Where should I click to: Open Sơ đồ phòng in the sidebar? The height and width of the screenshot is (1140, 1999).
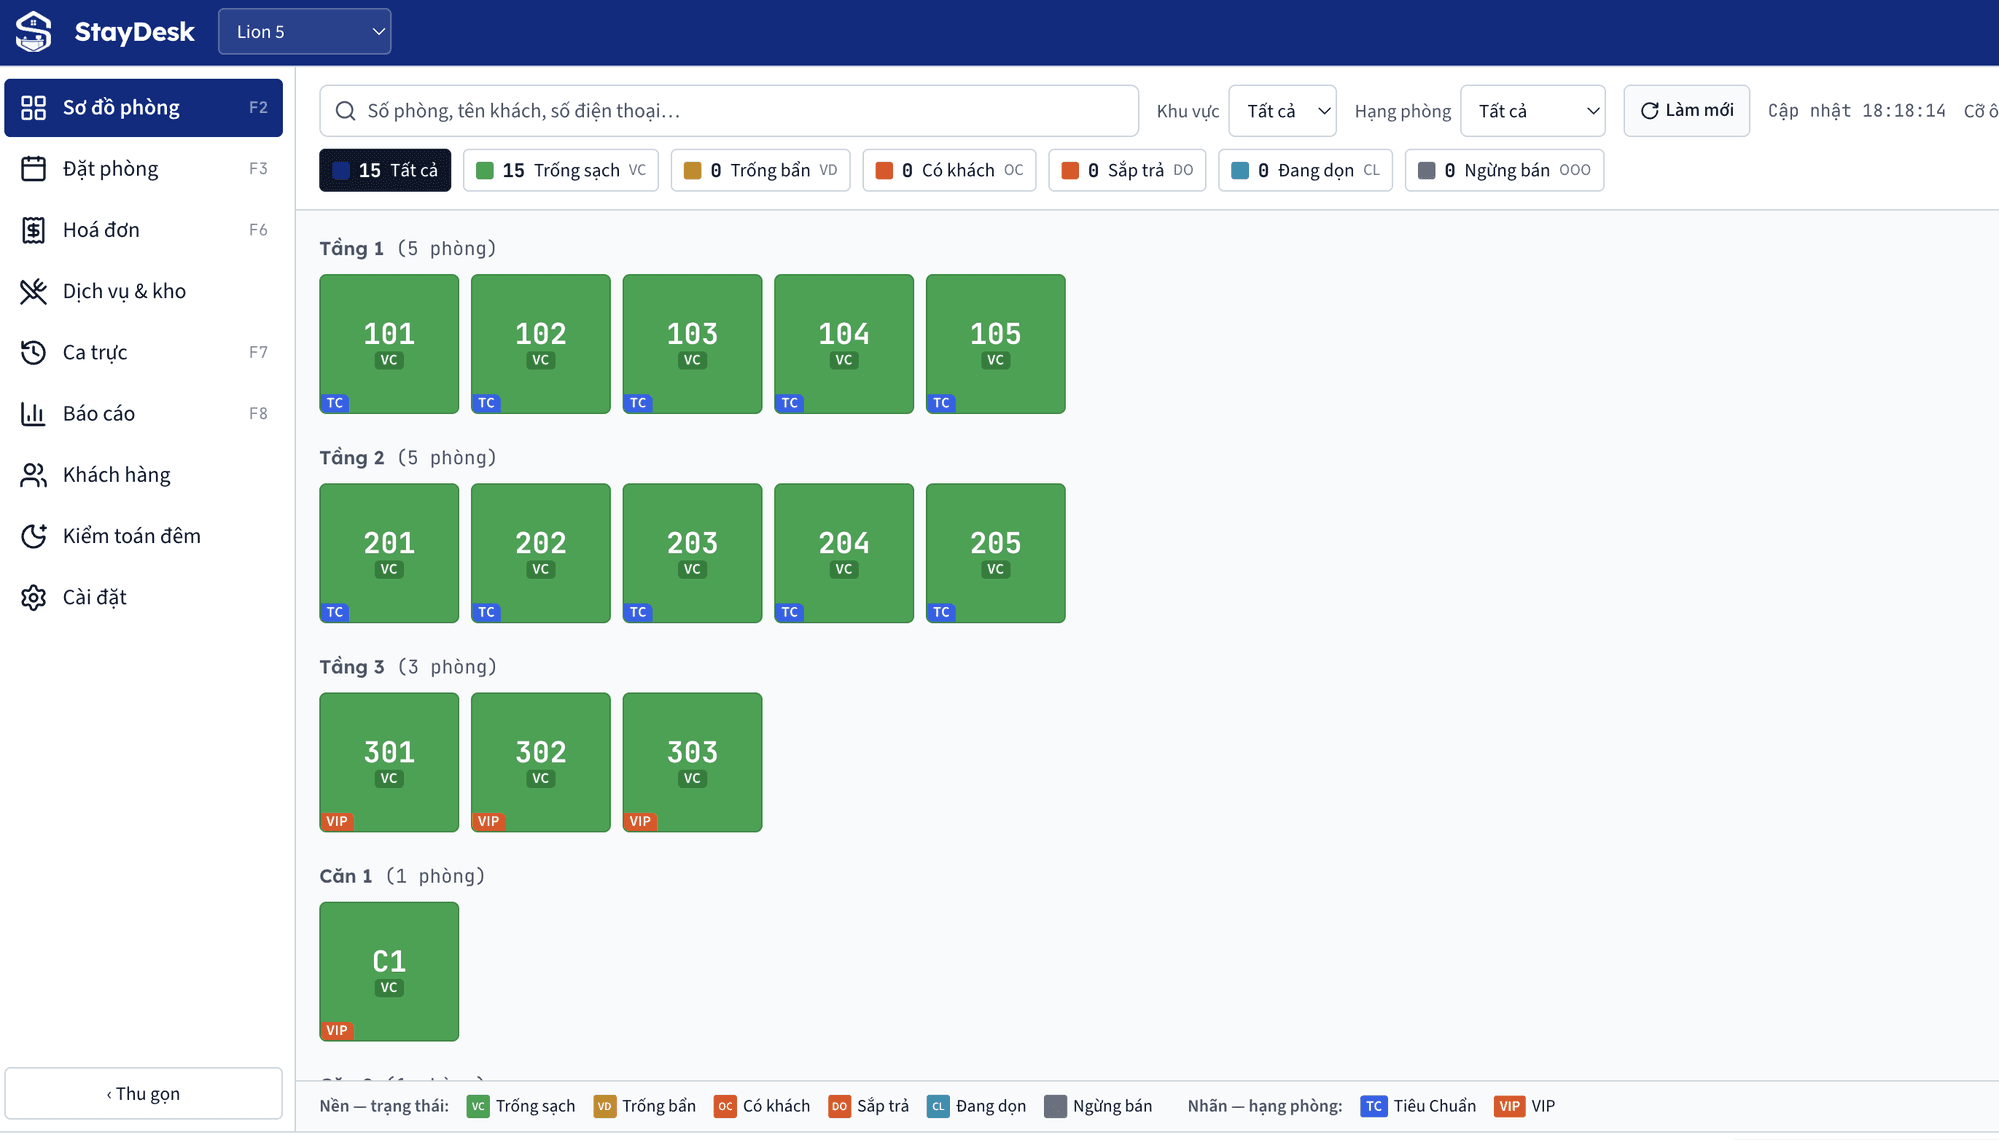click(143, 108)
